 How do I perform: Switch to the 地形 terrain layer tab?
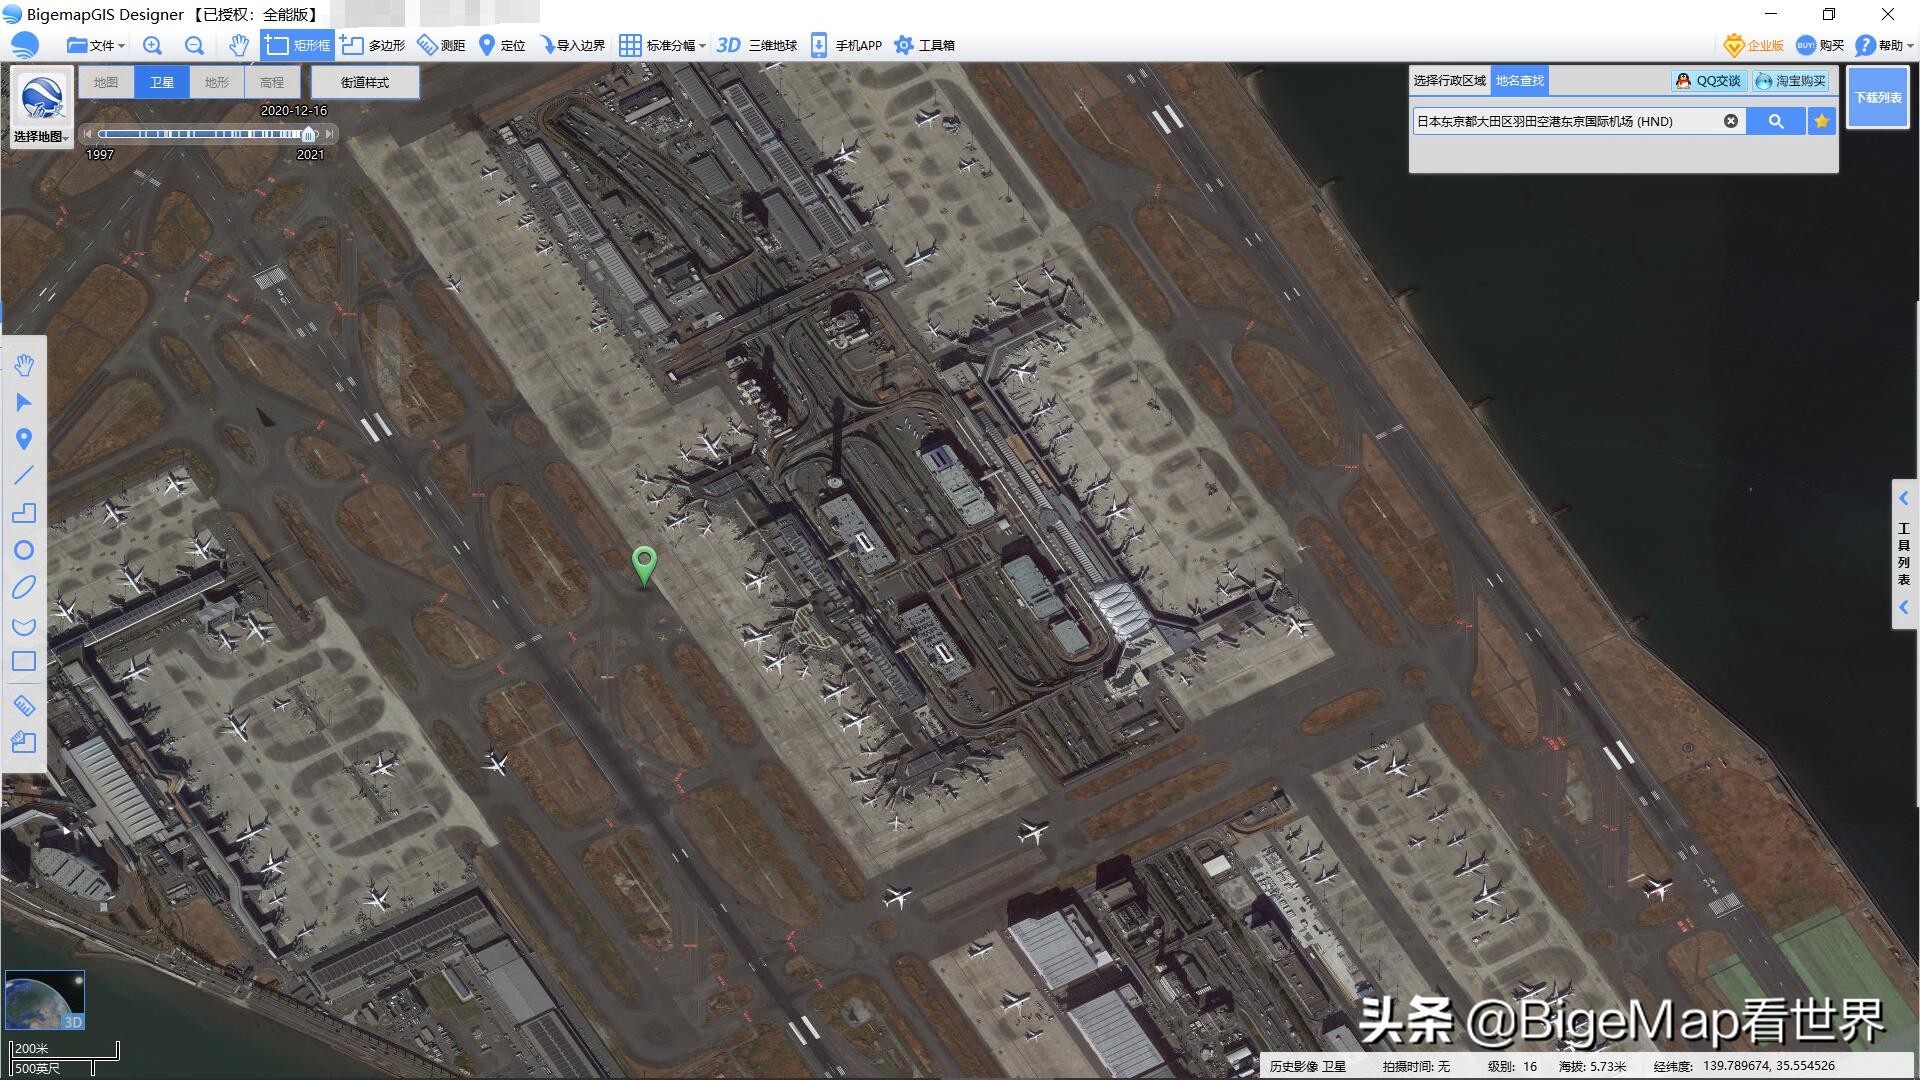coord(217,82)
